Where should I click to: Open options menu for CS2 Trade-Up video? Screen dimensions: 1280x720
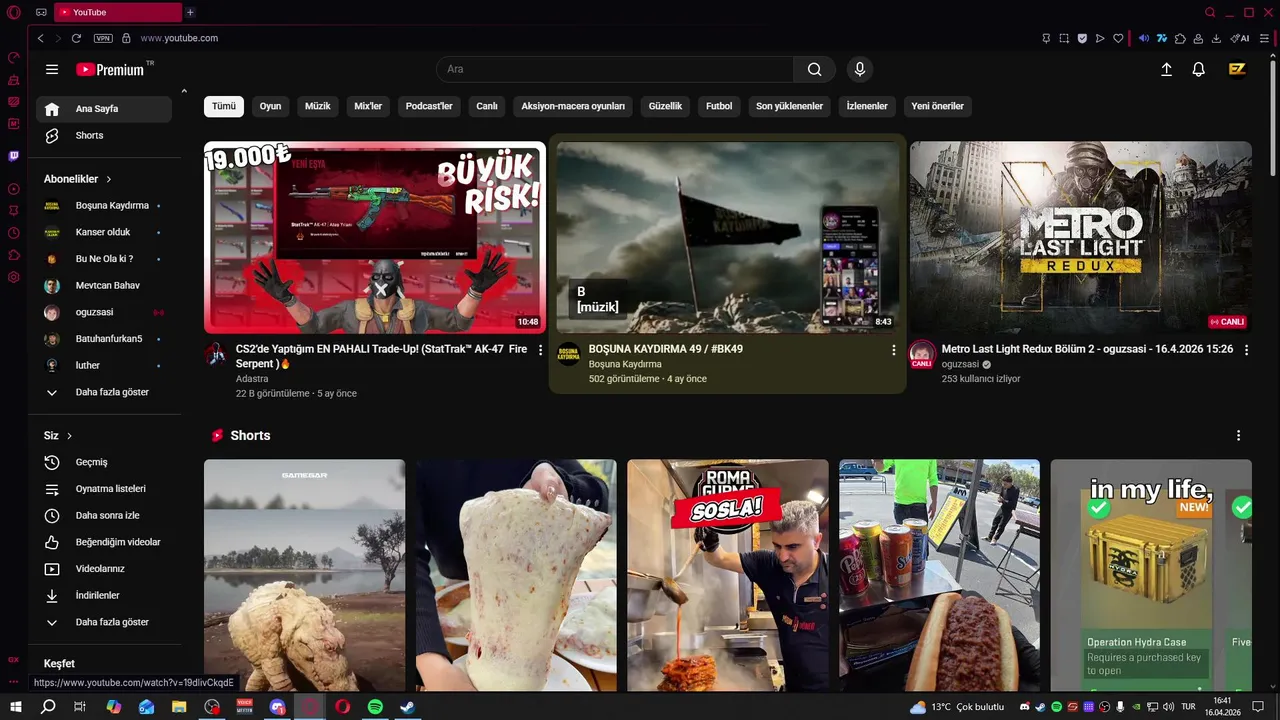541,350
